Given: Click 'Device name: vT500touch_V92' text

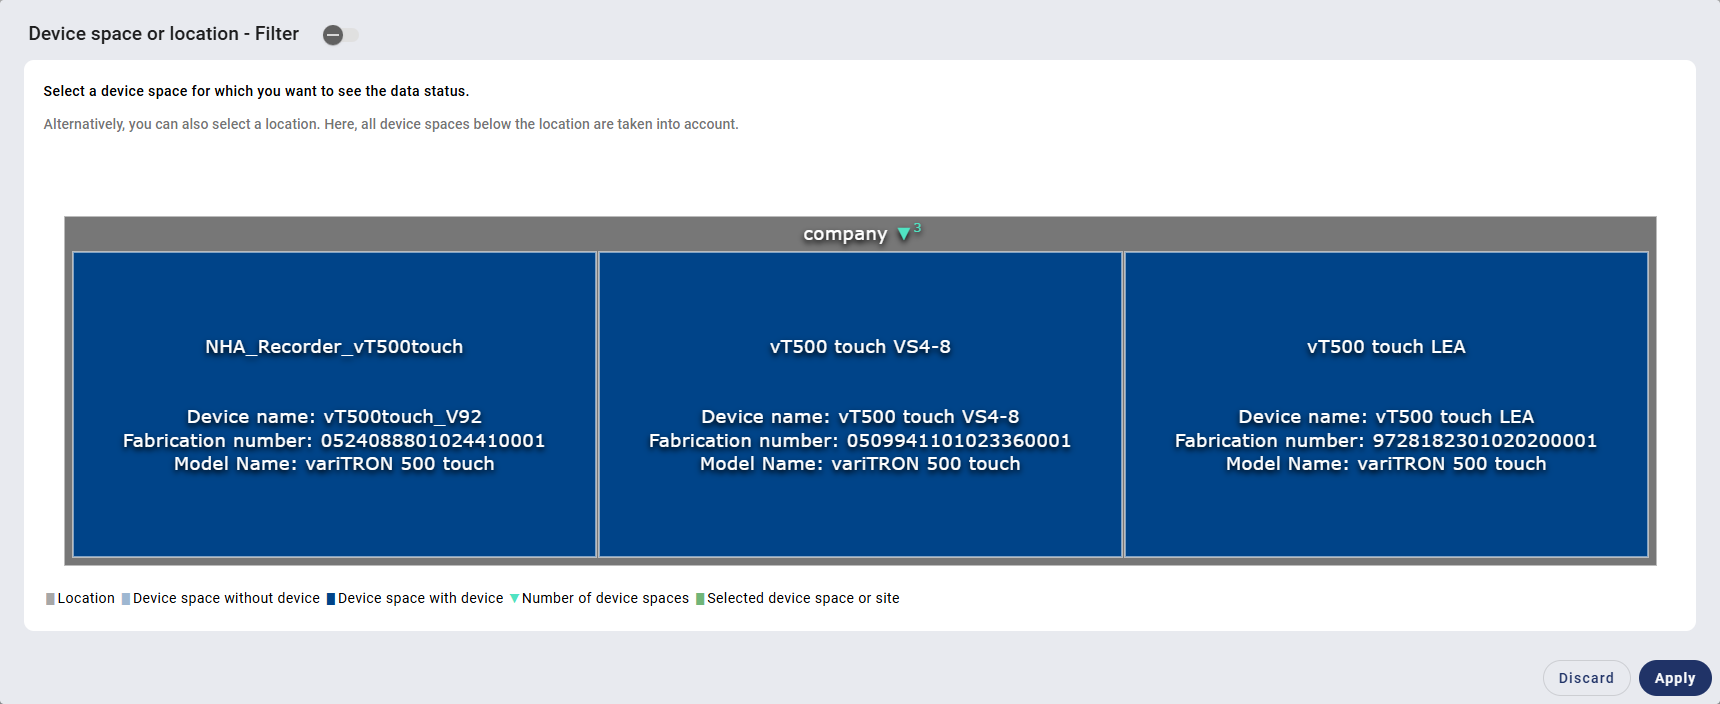Looking at the screenshot, I should coord(334,417).
